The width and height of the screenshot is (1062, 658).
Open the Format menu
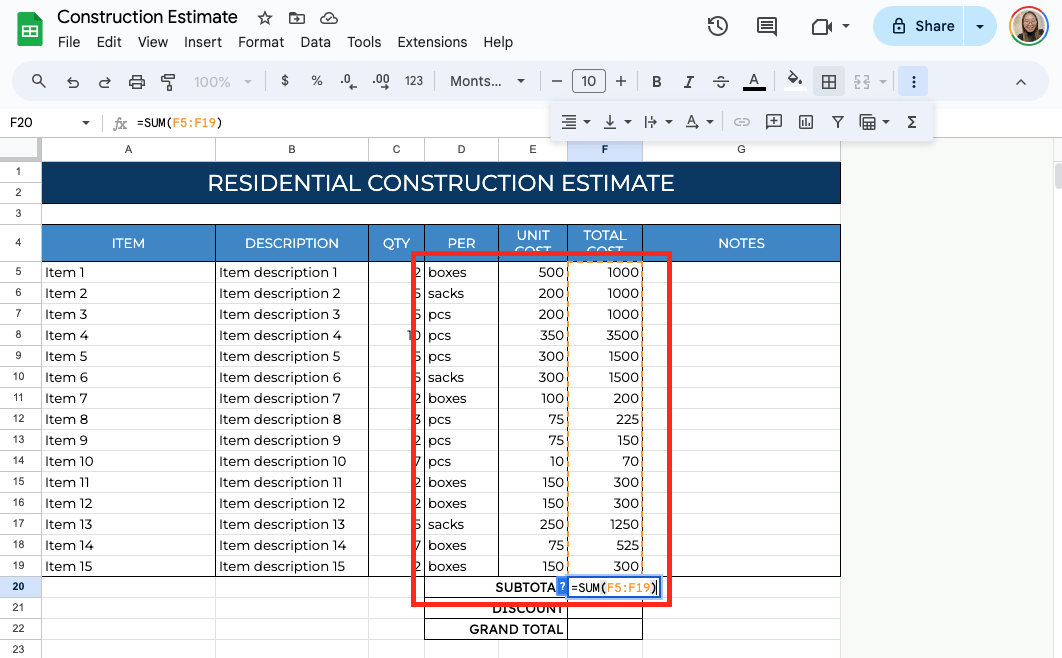pyautogui.click(x=261, y=42)
